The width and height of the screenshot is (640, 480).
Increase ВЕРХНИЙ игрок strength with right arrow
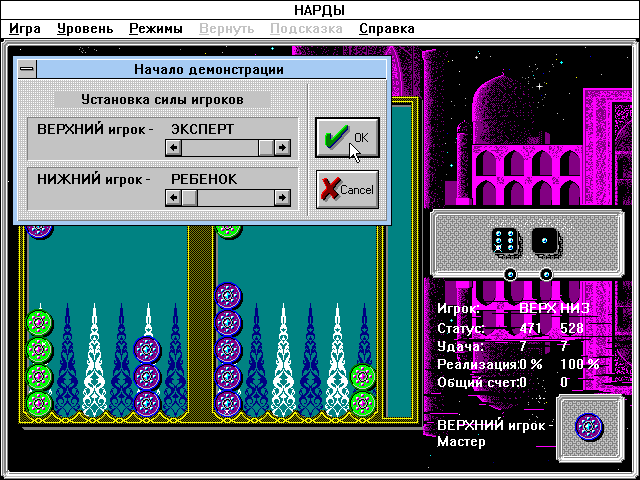click(282, 147)
